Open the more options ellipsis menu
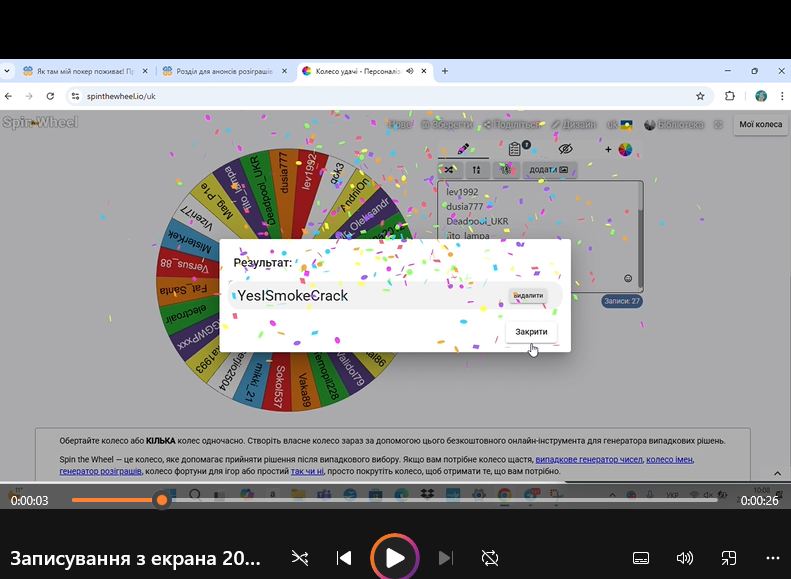Screen dimensions: 791x579 click(772, 558)
